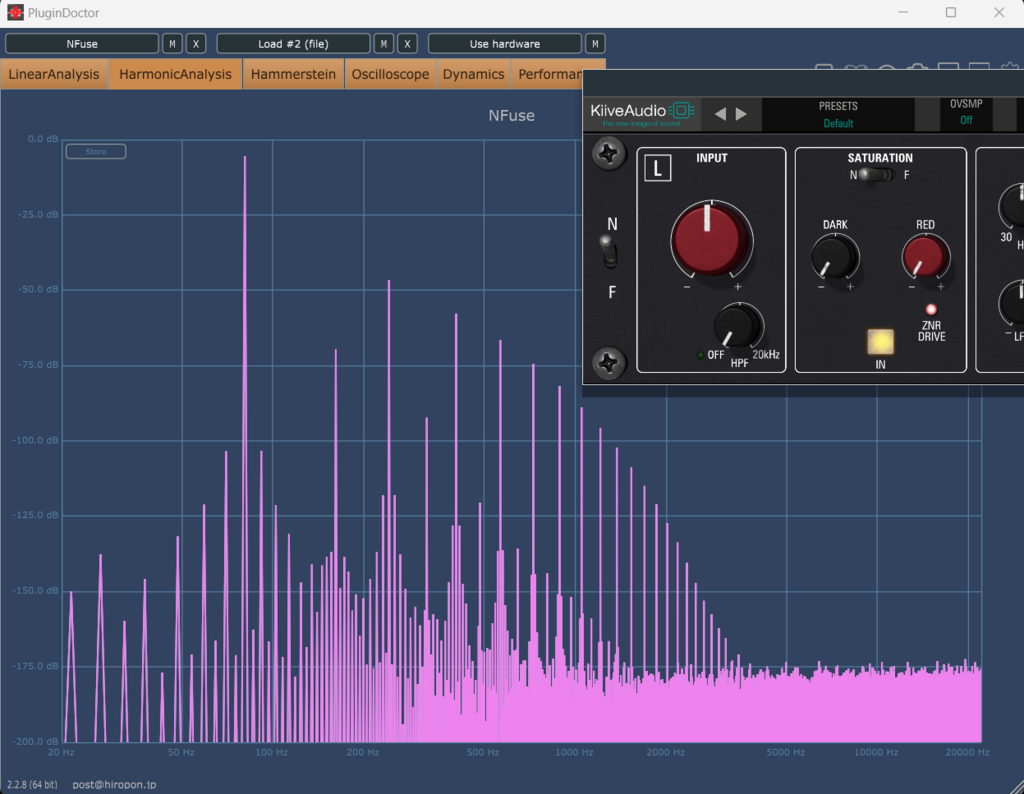Click the Store button on the graph
1024x794 pixels.
pyautogui.click(x=96, y=151)
